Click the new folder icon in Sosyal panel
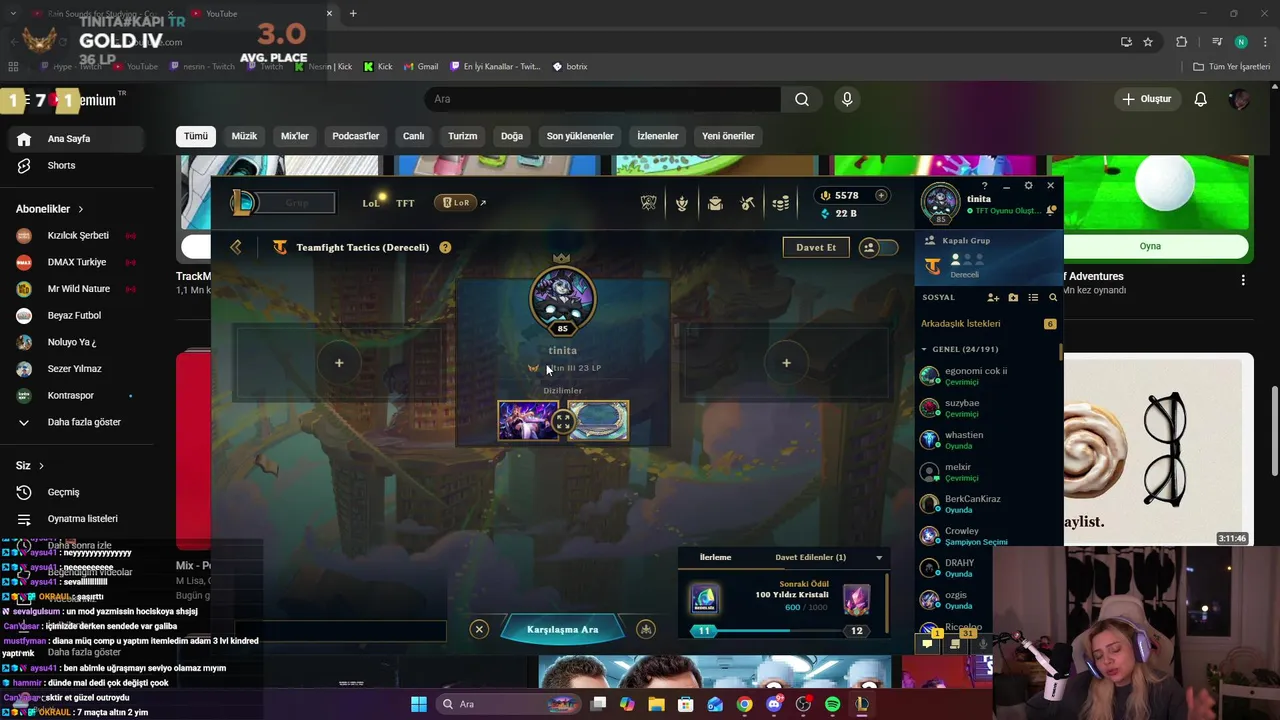The width and height of the screenshot is (1280, 720). pos(1013,297)
